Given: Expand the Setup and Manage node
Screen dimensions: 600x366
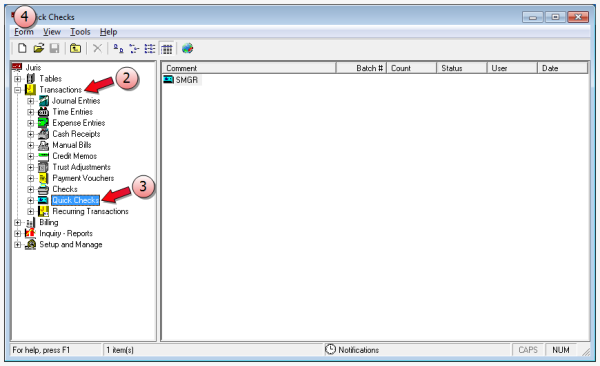Looking at the screenshot, I should (x=18, y=245).
